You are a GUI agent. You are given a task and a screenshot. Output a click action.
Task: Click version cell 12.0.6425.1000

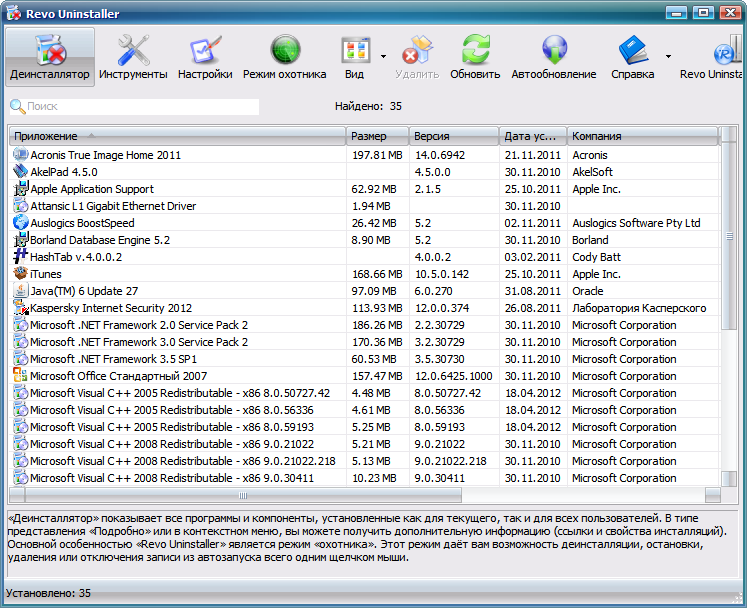coord(454,376)
